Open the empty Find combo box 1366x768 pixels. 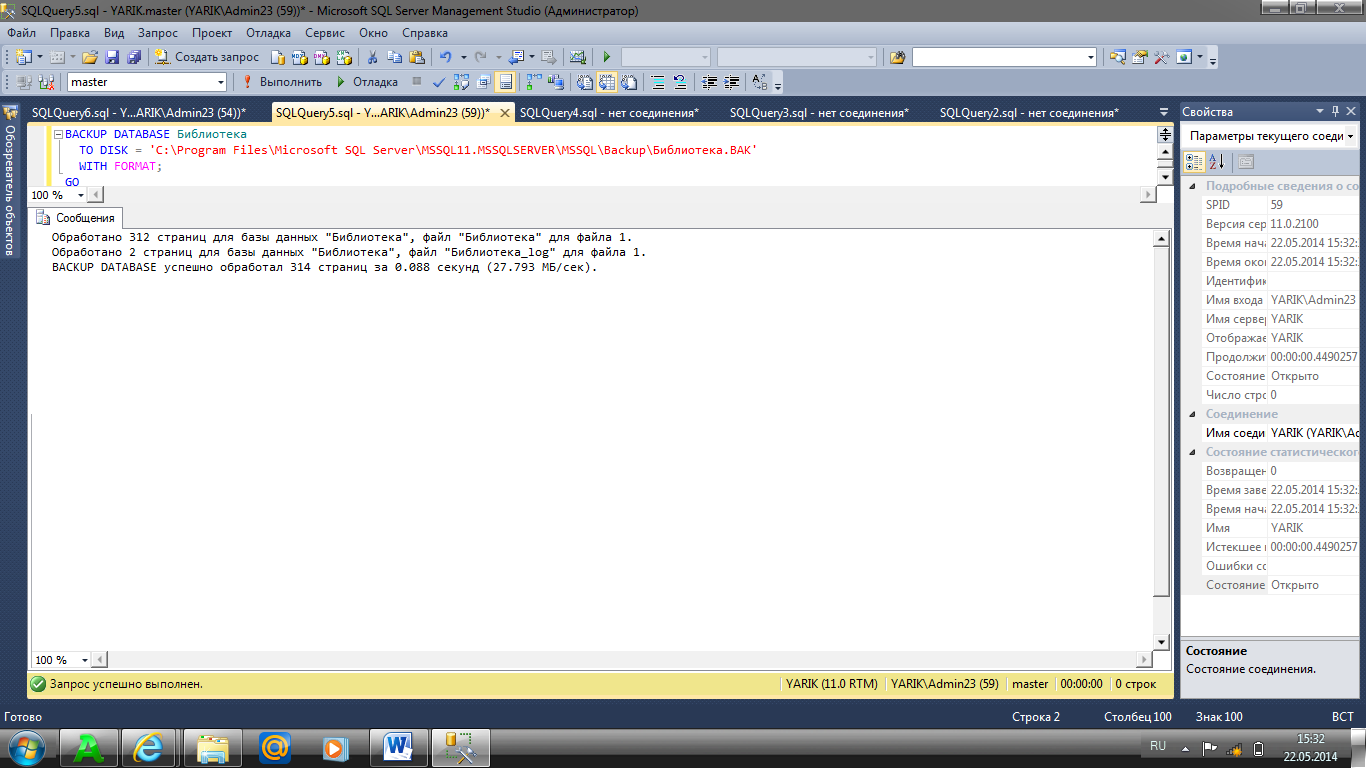coord(1005,57)
